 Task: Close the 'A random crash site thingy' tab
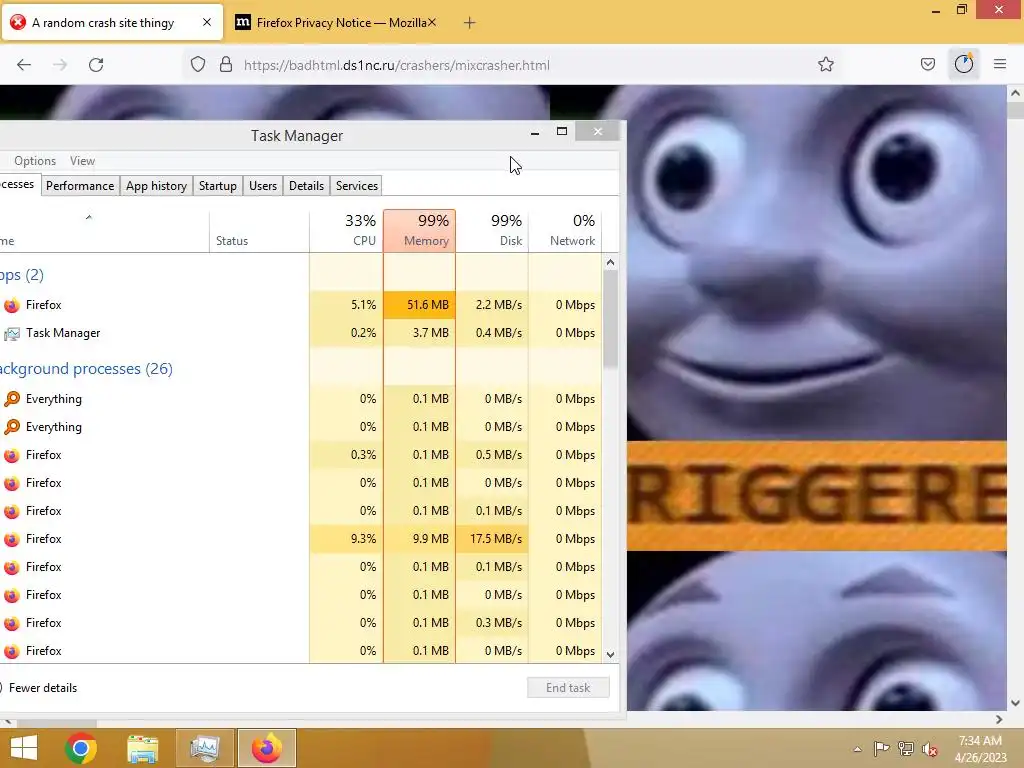206,22
